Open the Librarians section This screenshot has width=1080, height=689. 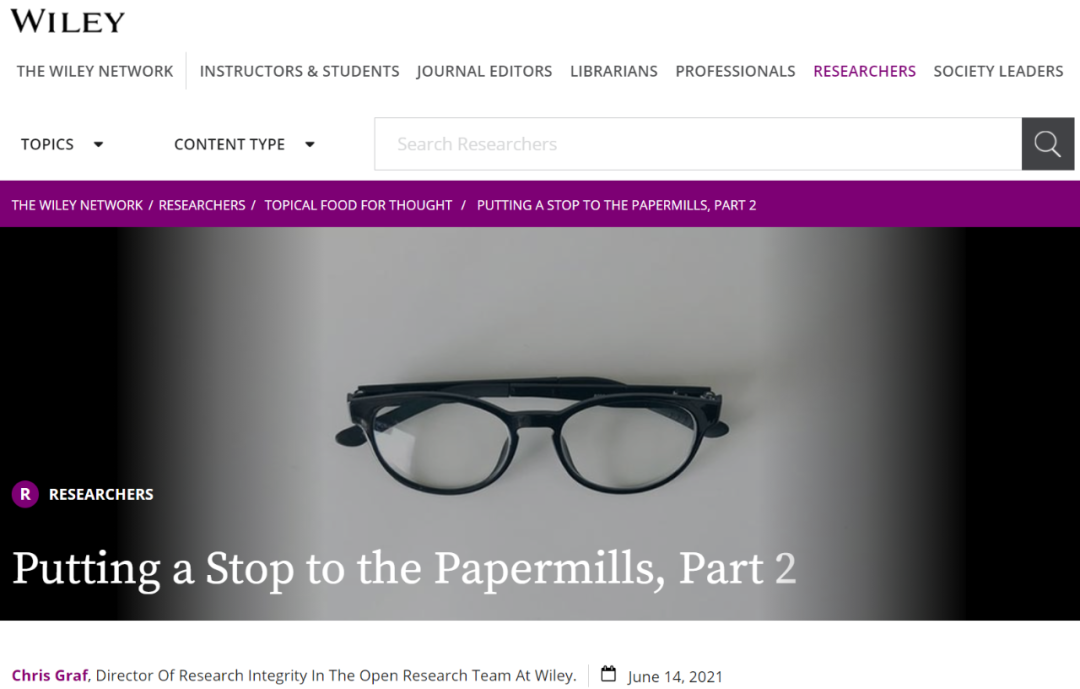614,71
